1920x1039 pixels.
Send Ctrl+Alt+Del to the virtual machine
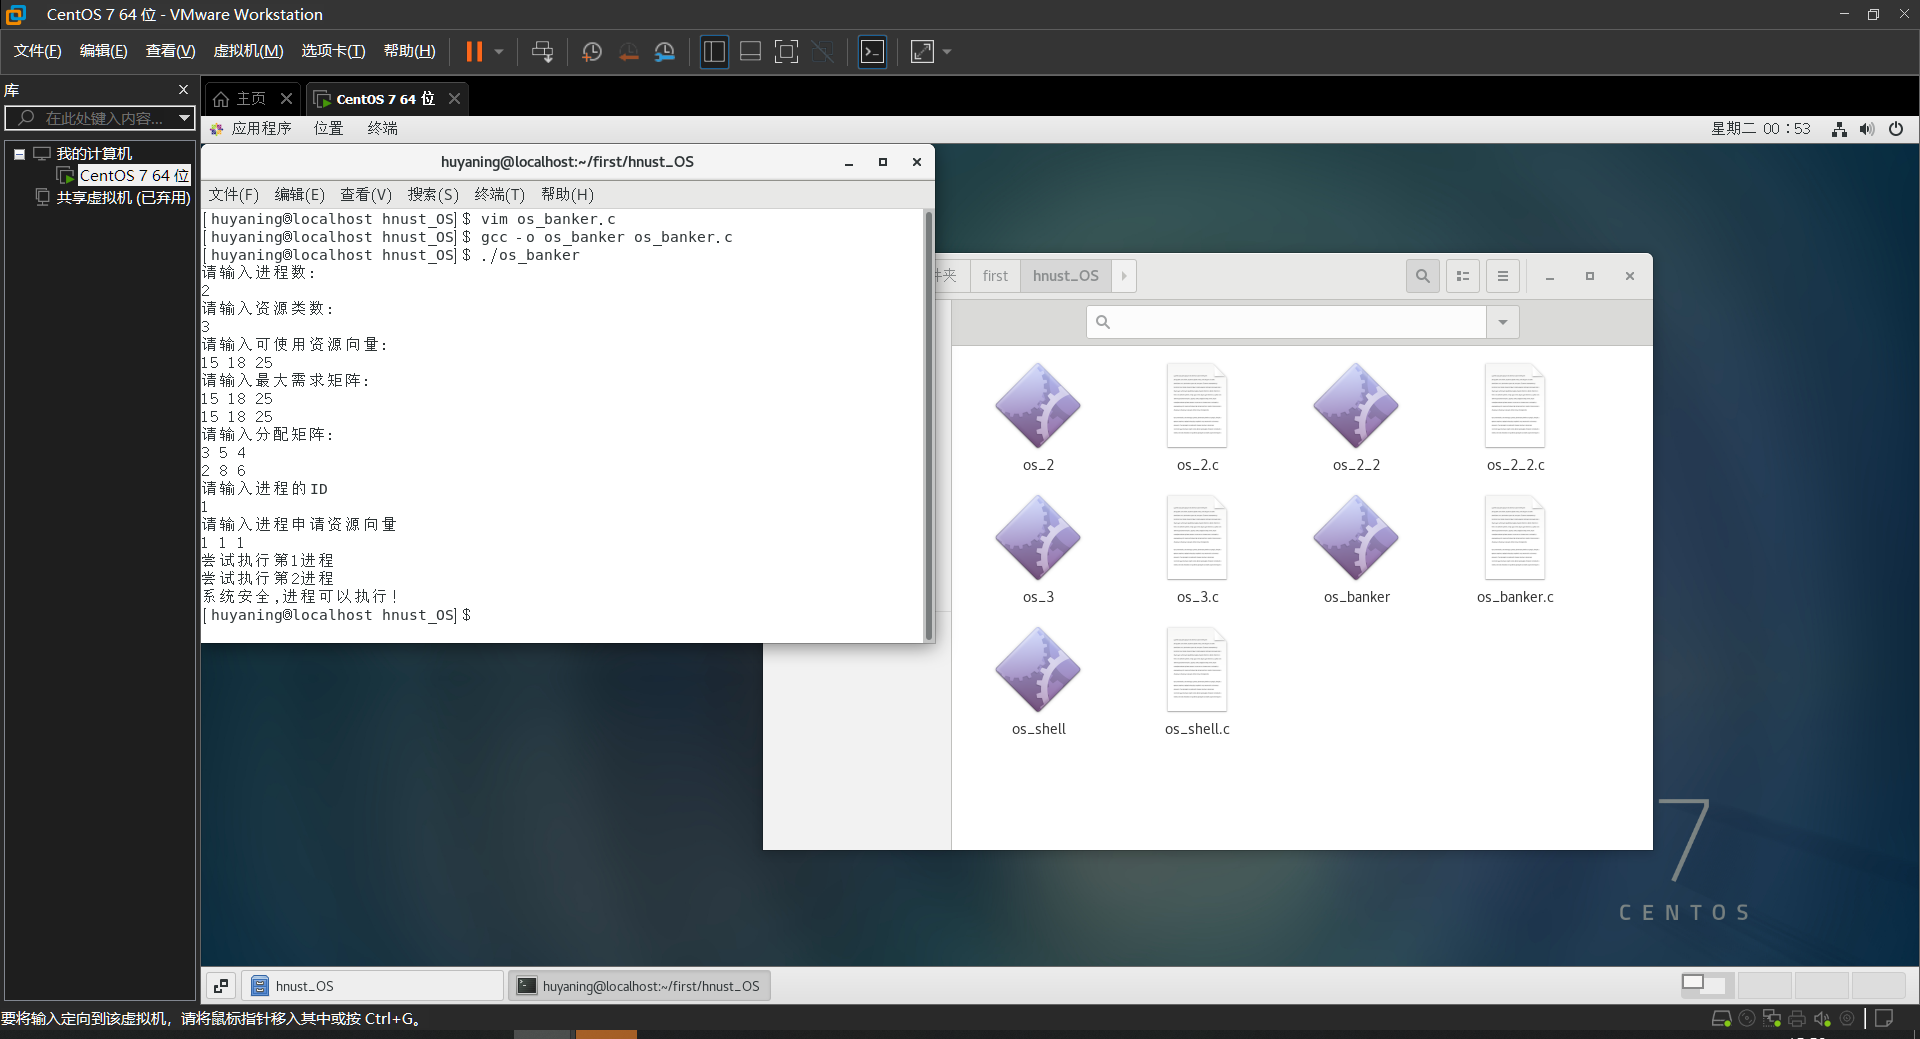pos(542,52)
